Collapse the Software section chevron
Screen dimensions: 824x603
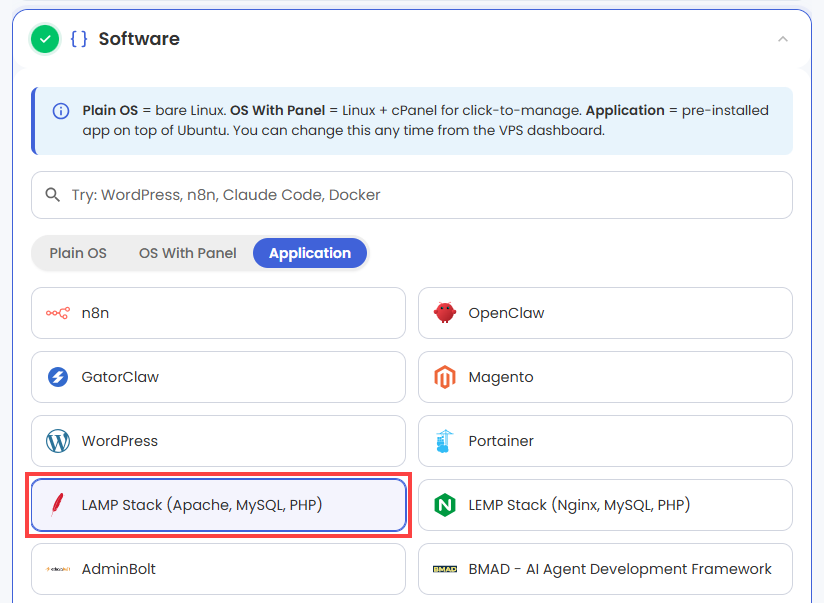782,39
